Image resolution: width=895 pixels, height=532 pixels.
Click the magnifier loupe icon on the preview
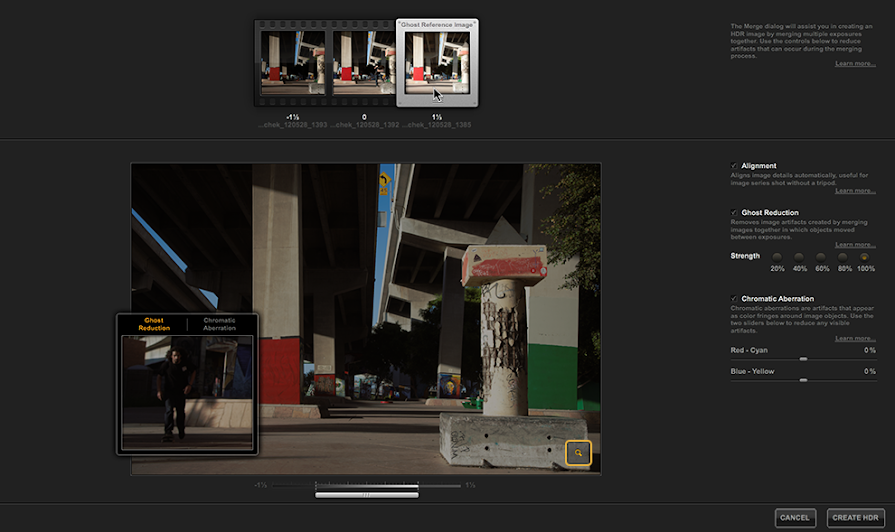tap(578, 454)
